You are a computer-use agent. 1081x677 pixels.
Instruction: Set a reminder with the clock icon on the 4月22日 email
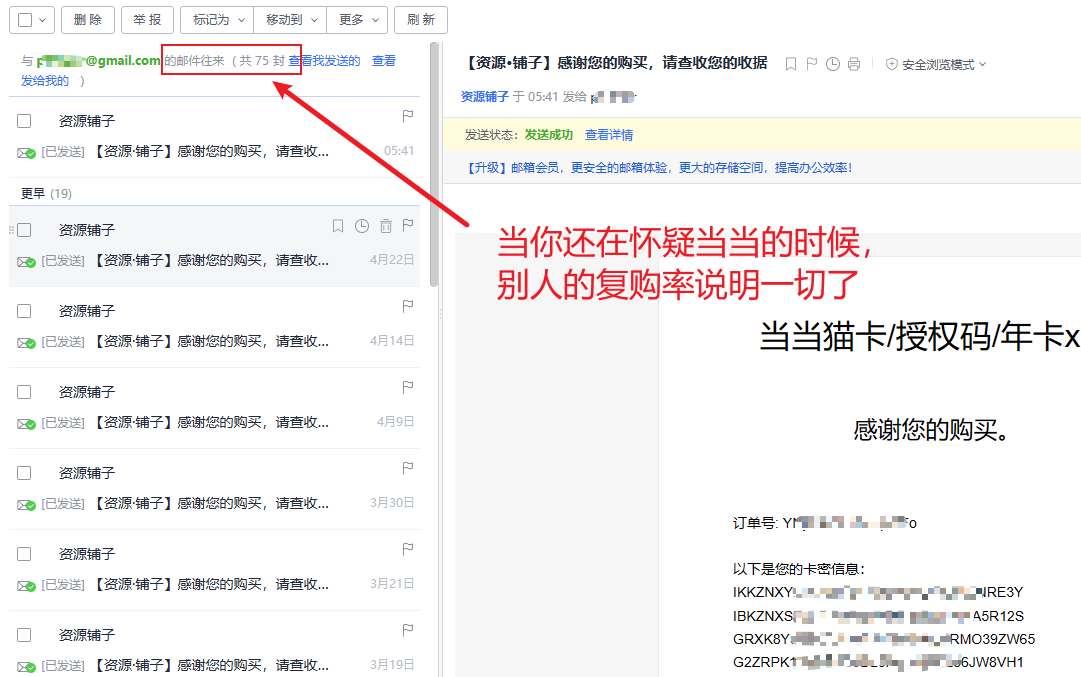coord(362,226)
